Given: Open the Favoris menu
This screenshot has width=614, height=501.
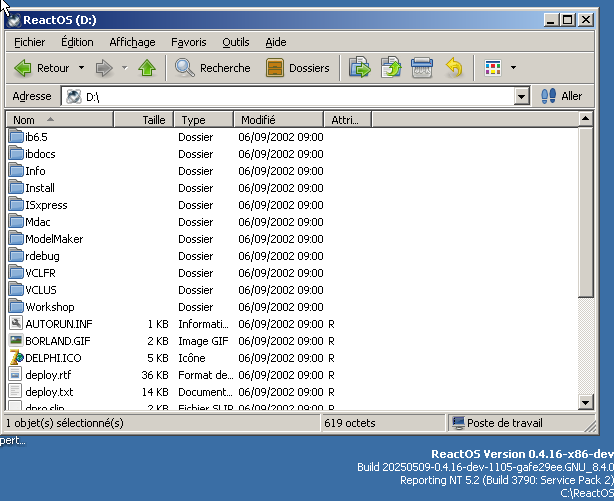Looking at the screenshot, I should (x=189, y=42).
